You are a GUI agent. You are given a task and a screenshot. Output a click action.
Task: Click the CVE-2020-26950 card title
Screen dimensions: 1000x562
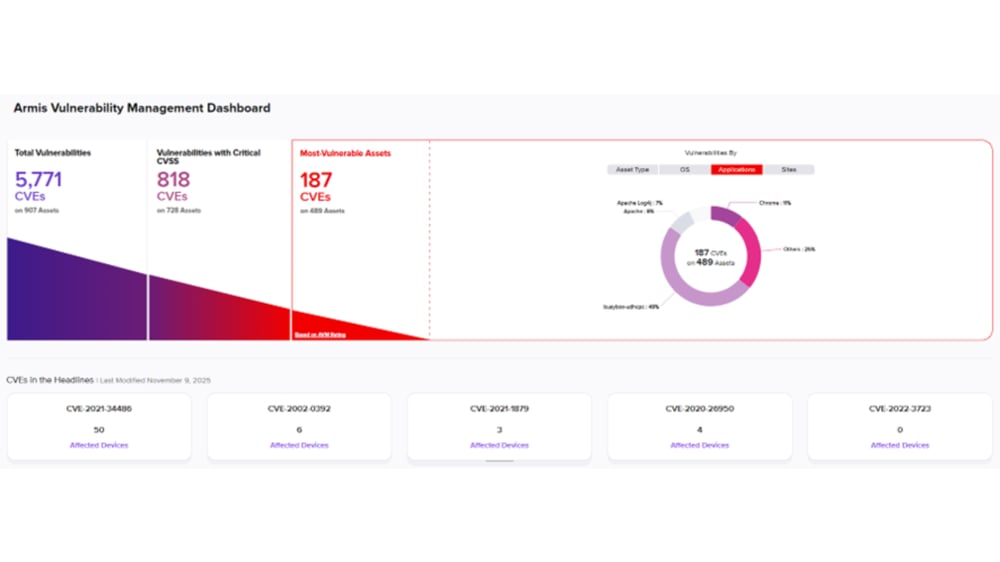coord(700,408)
